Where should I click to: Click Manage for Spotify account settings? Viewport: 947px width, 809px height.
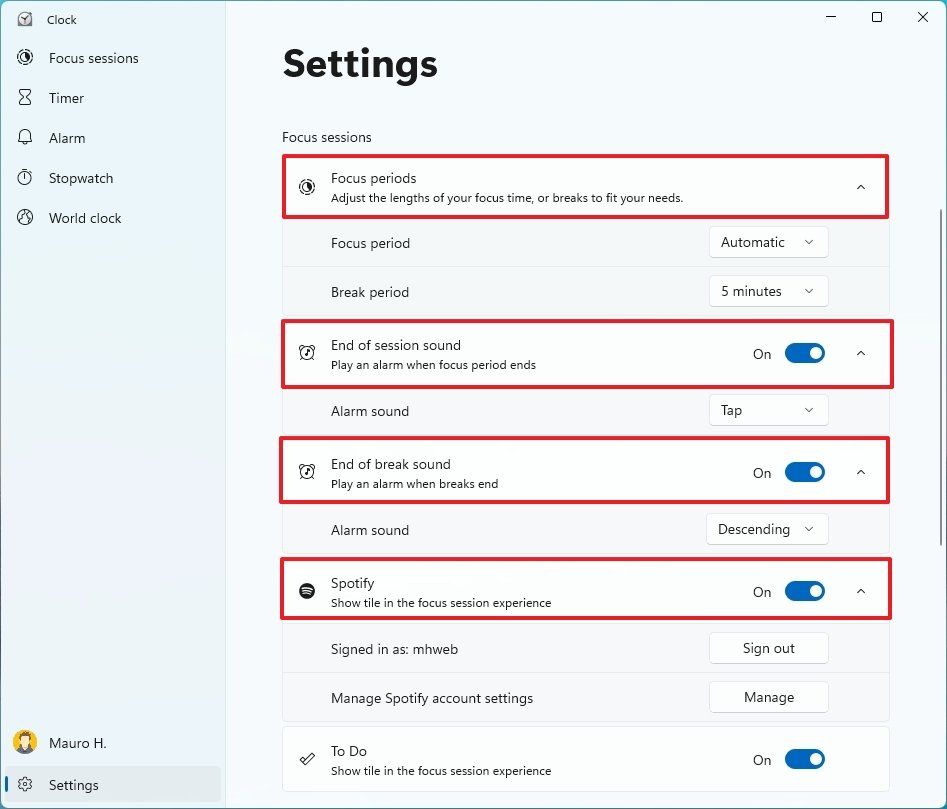pyautogui.click(x=768, y=697)
